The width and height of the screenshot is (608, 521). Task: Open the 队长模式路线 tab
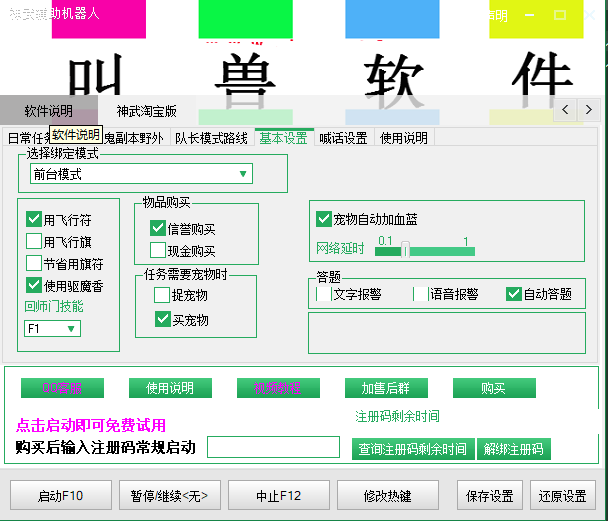point(211,138)
